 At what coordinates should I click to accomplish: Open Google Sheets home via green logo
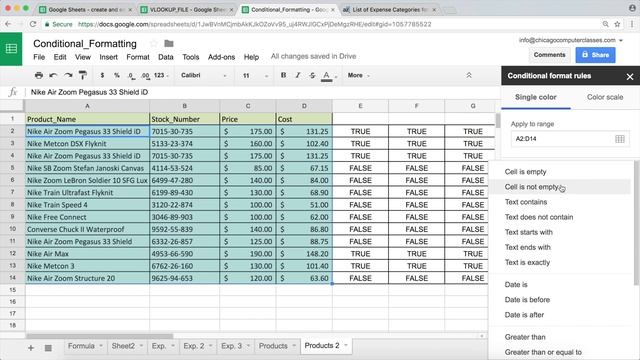(11, 49)
